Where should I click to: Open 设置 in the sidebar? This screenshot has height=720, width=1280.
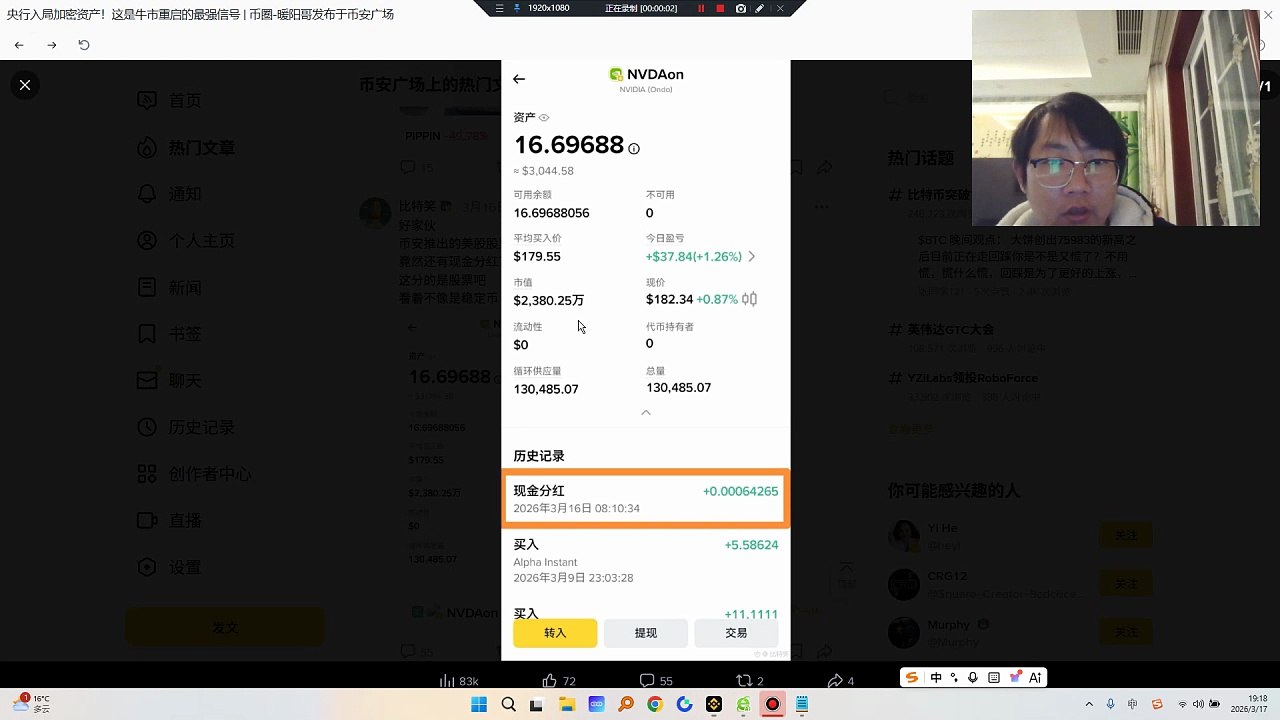click(x=170, y=567)
